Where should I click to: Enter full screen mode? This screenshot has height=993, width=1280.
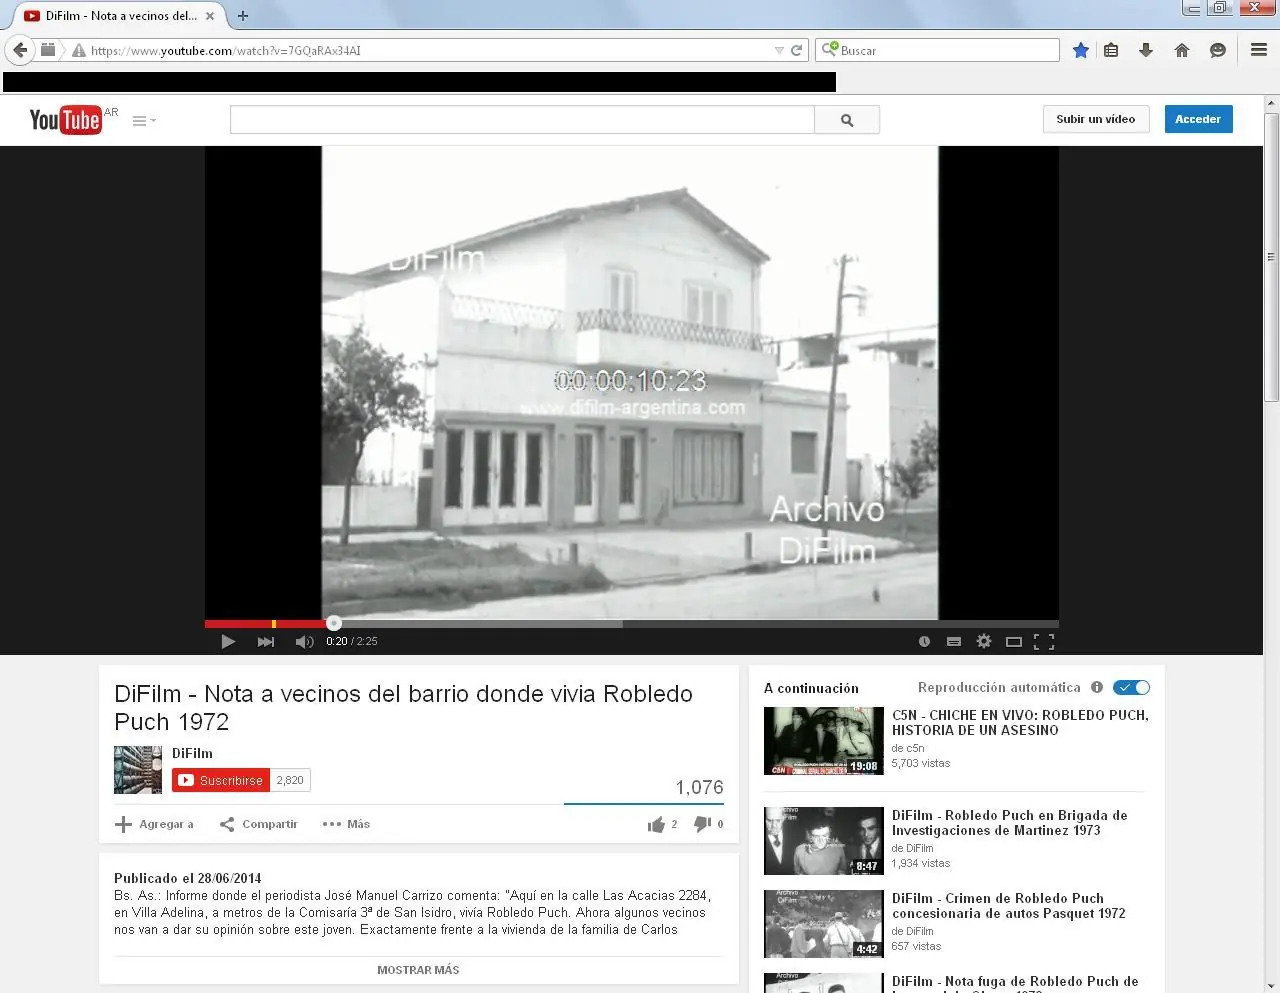point(1044,642)
